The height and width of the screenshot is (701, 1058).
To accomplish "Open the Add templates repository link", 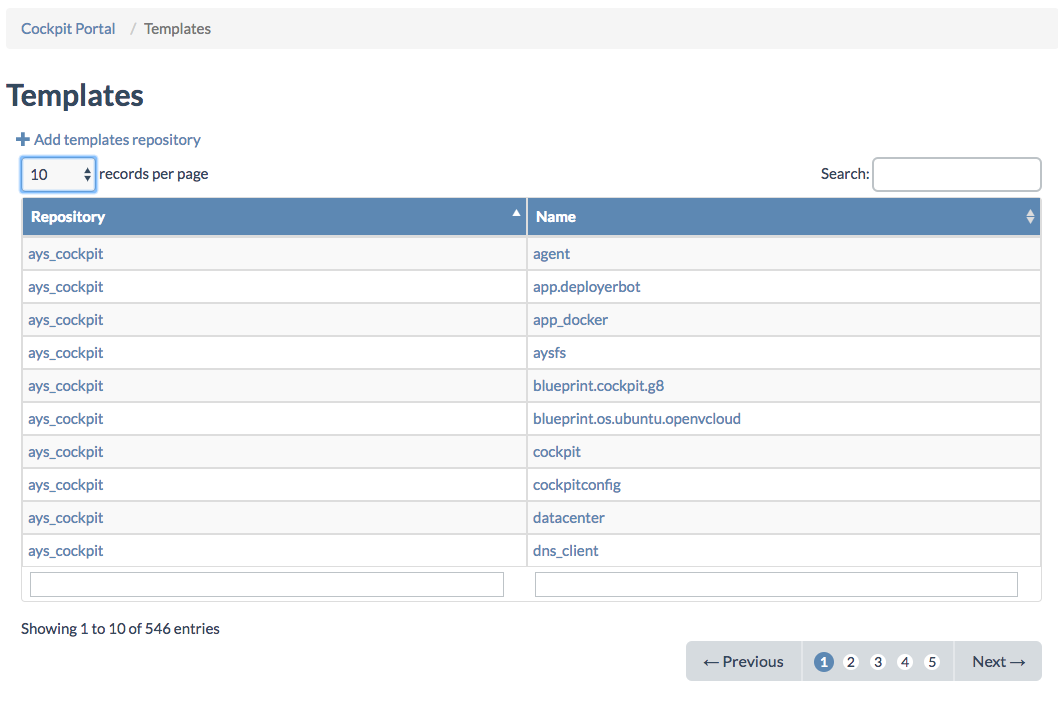I will [117, 140].
